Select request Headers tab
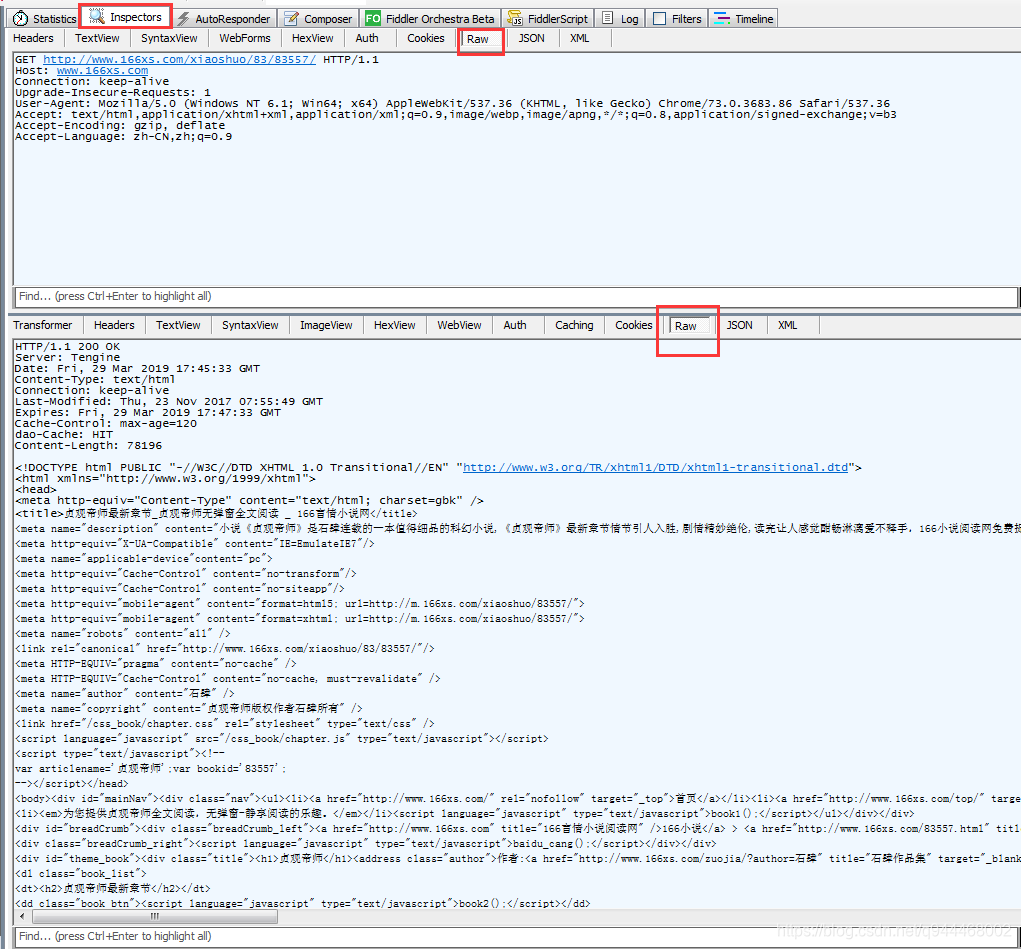The height and width of the screenshot is (949, 1021). (x=33, y=38)
